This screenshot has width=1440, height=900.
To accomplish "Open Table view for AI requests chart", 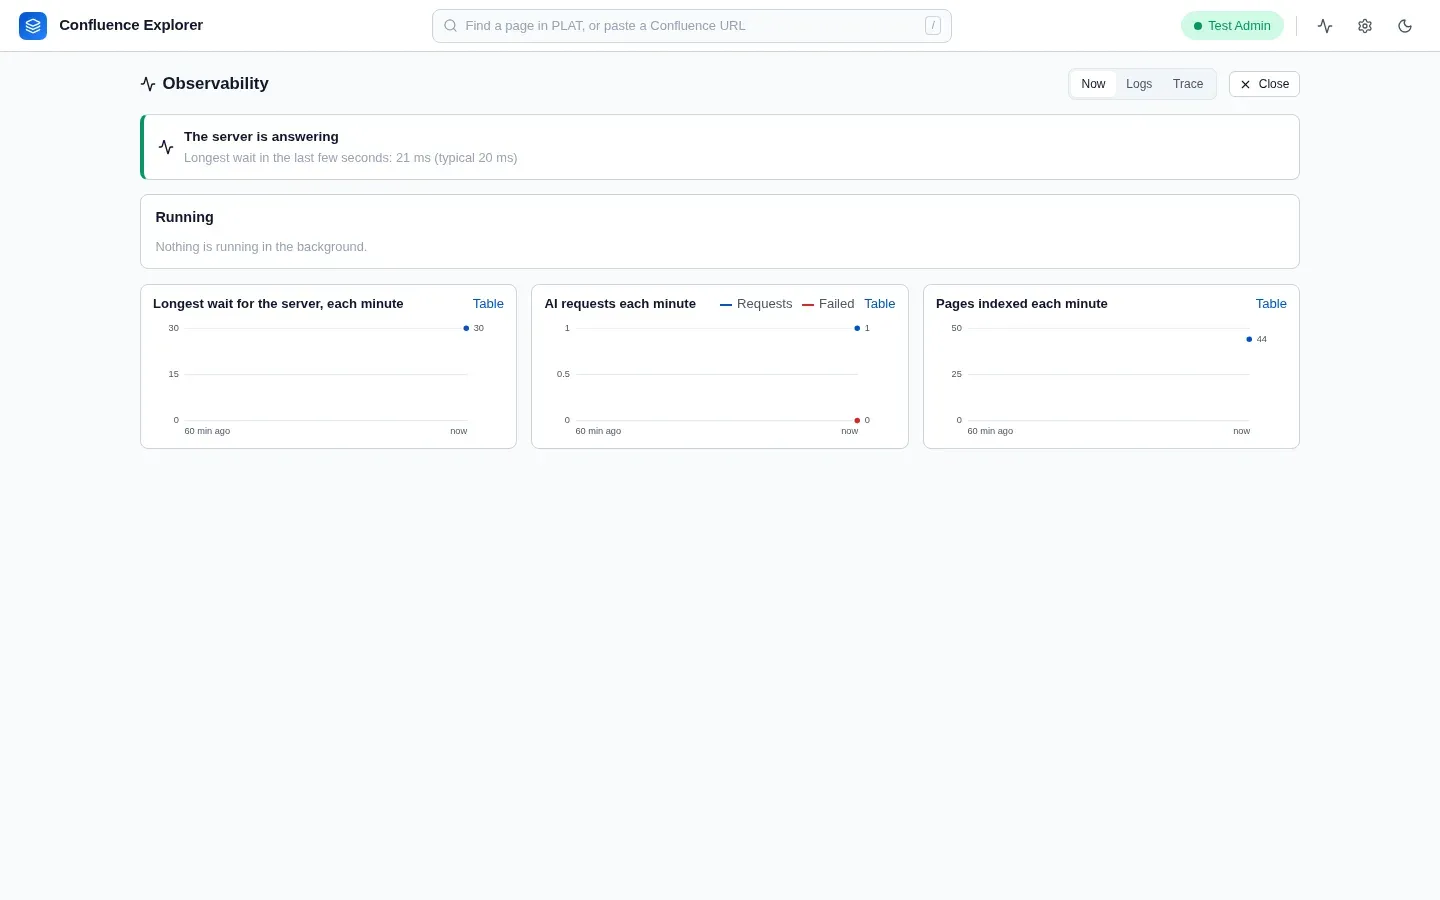I will tap(880, 304).
